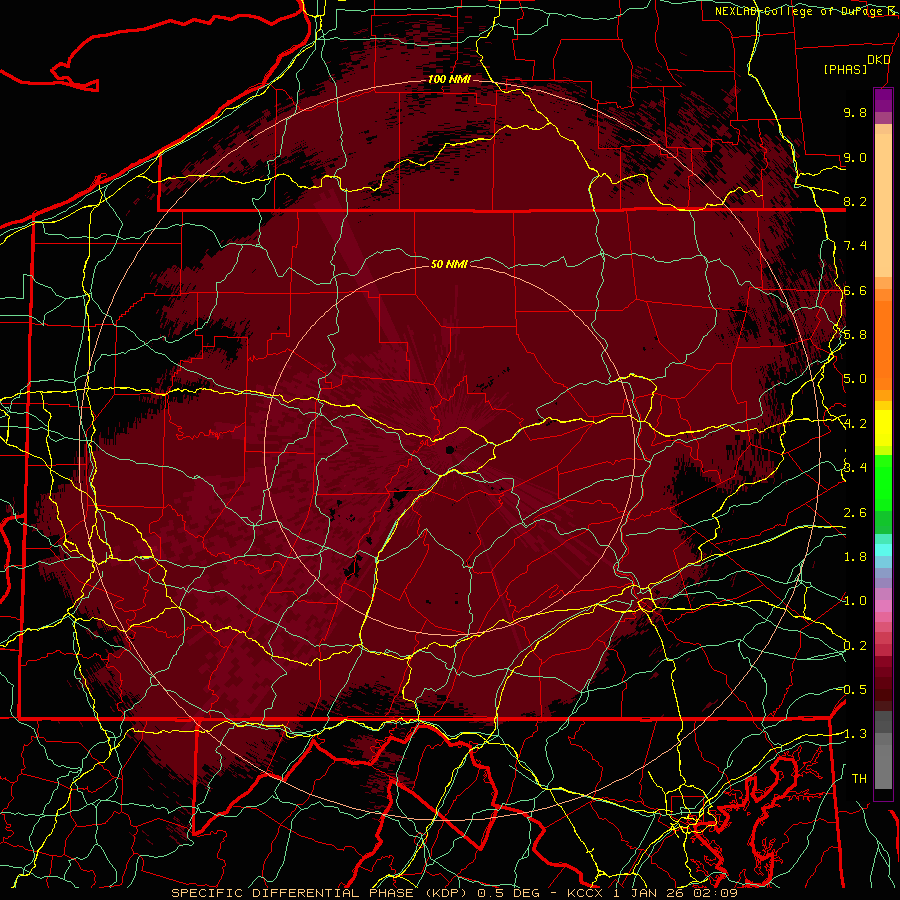The image size is (900, 900).
Task: Pick the purple segment at the color bar top
Action: 883,100
